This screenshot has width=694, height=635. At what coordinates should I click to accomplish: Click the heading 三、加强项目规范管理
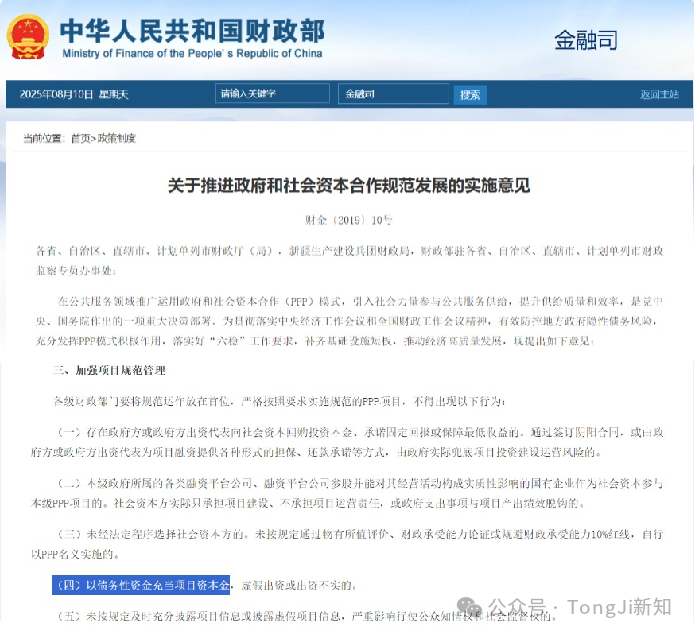(x=109, y=370)
